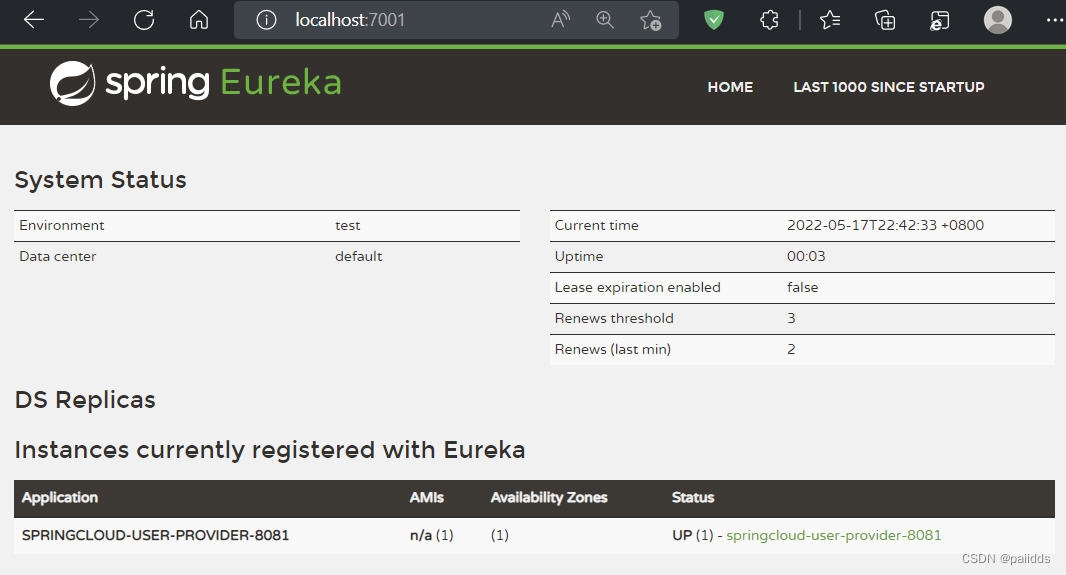Image resolution: width=1066 pixels, height=575 pixels.
Task: Open the Collections icon
Action: pos(884,20)
